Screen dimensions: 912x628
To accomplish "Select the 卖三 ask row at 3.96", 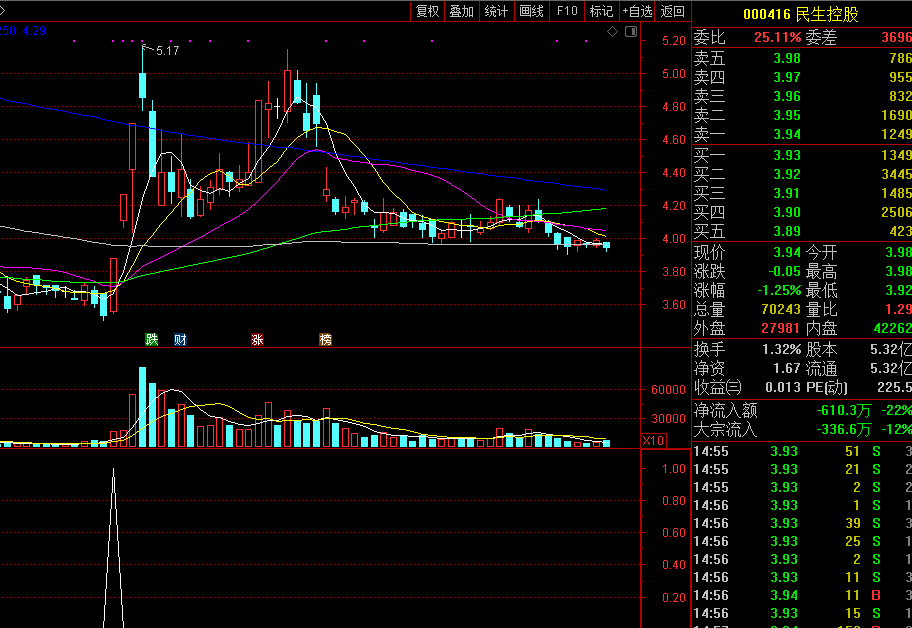I will 802,97.
